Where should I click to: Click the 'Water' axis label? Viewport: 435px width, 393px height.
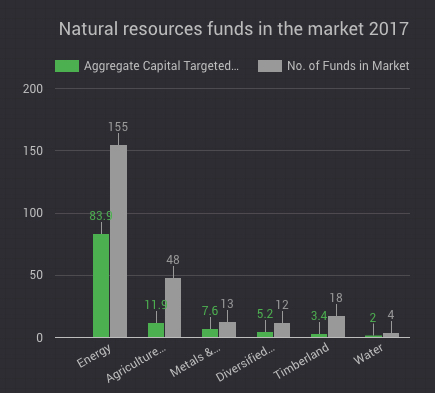coord(368,354)
